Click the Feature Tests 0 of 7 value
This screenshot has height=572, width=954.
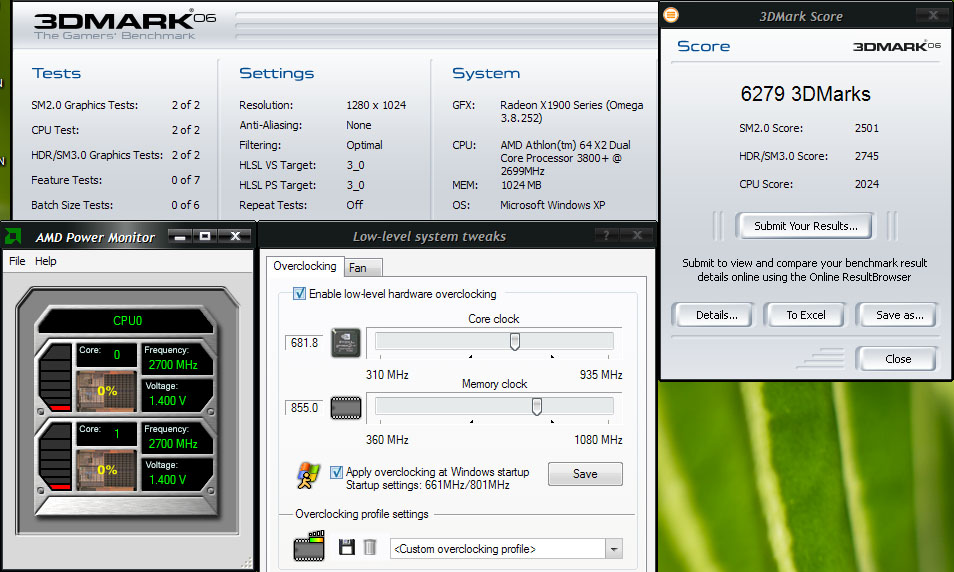186,180
